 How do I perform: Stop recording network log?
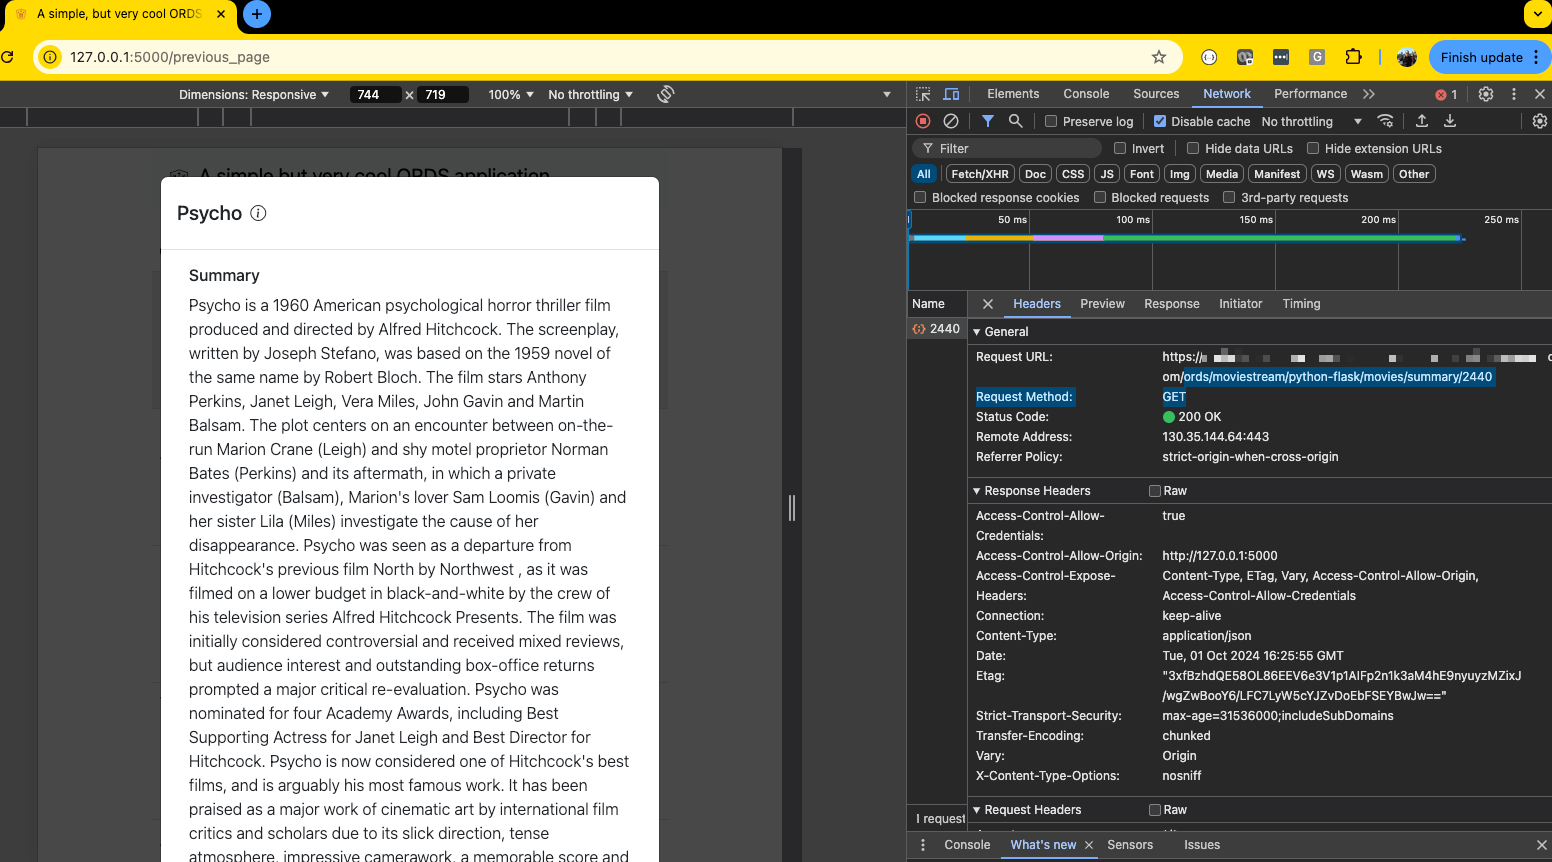click(x=923, y=121)
